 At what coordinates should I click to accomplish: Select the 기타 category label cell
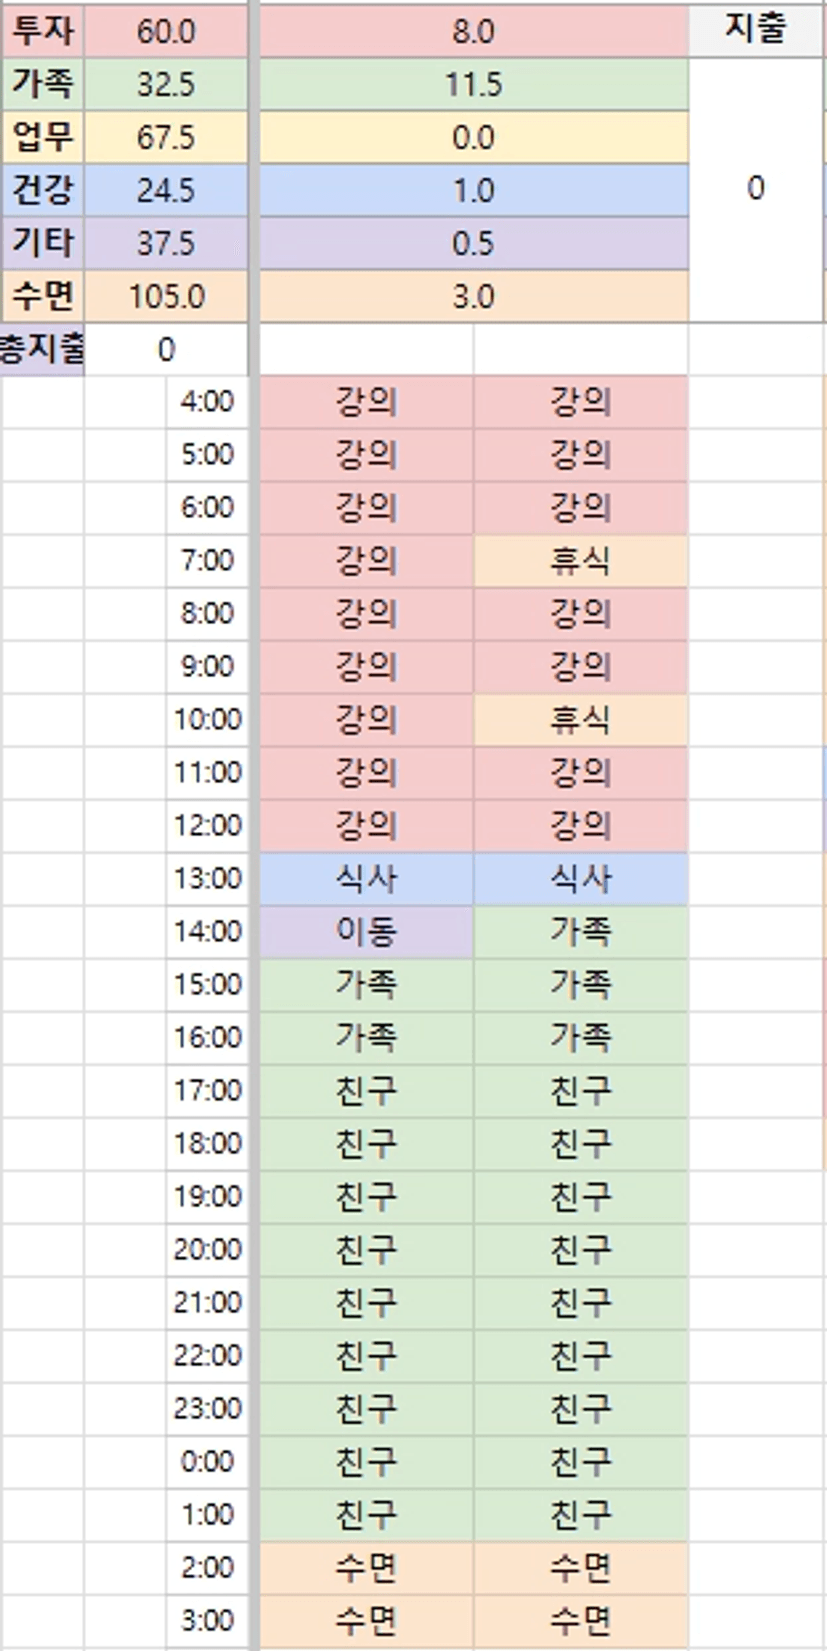point(43,243)
